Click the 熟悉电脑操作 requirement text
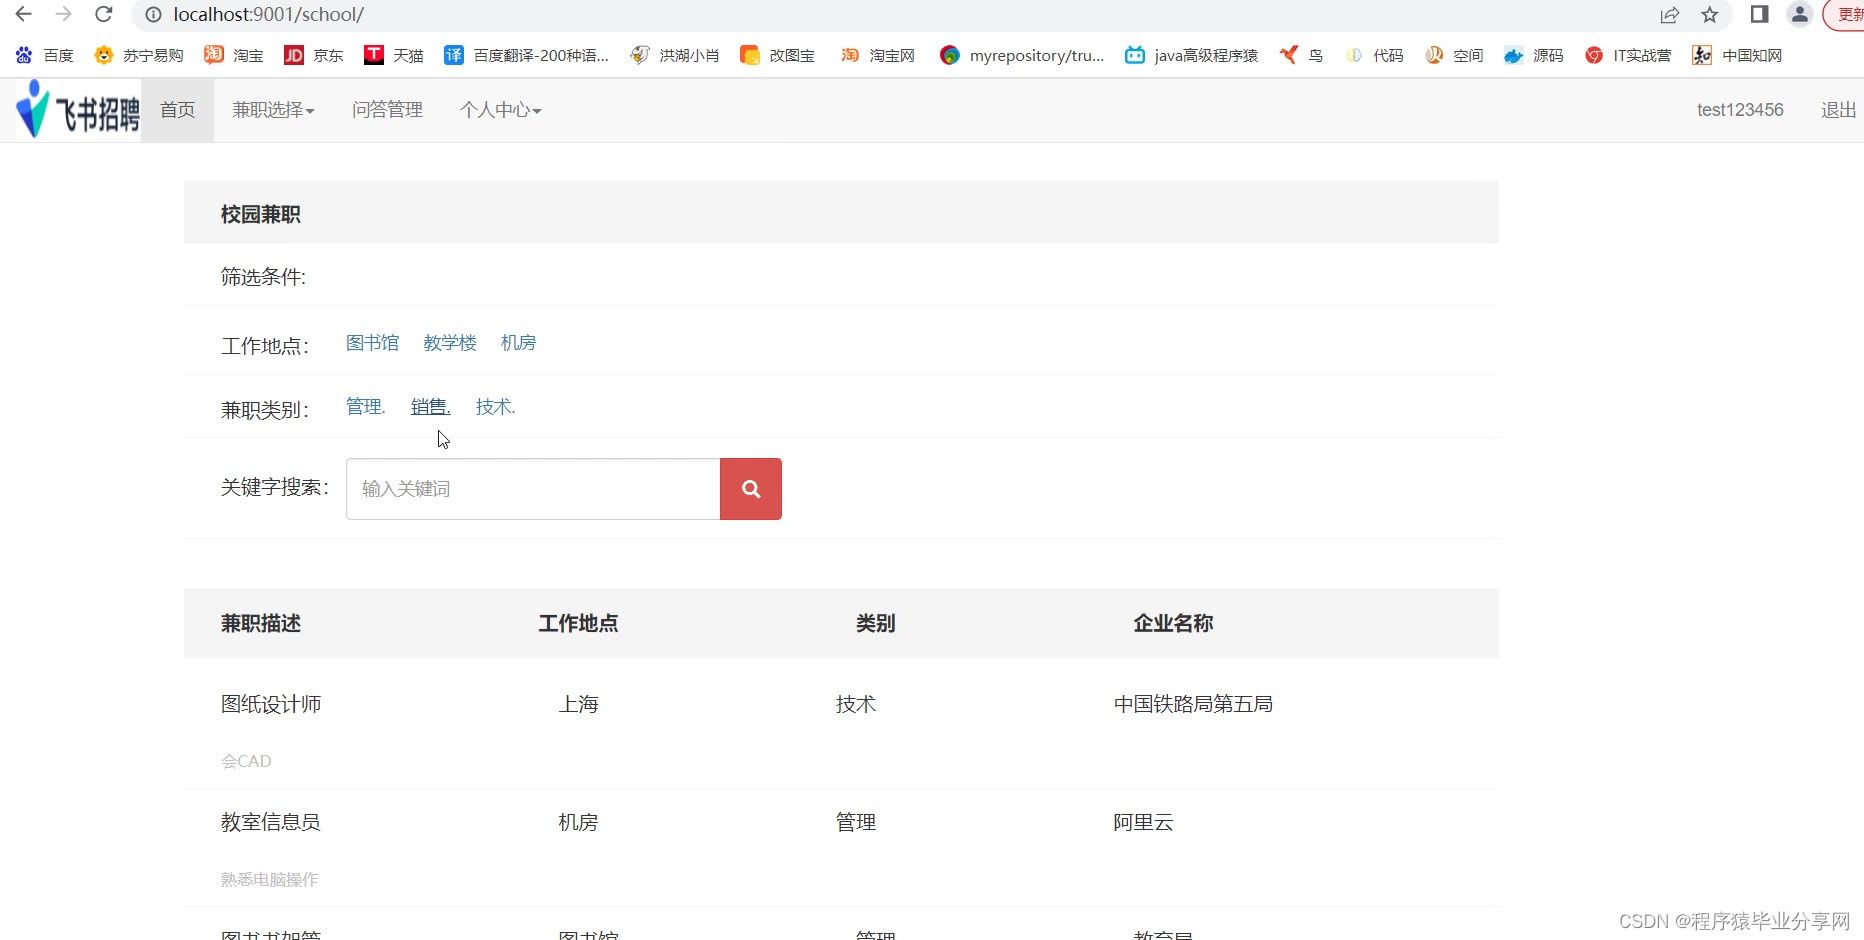 coord(270,880)
